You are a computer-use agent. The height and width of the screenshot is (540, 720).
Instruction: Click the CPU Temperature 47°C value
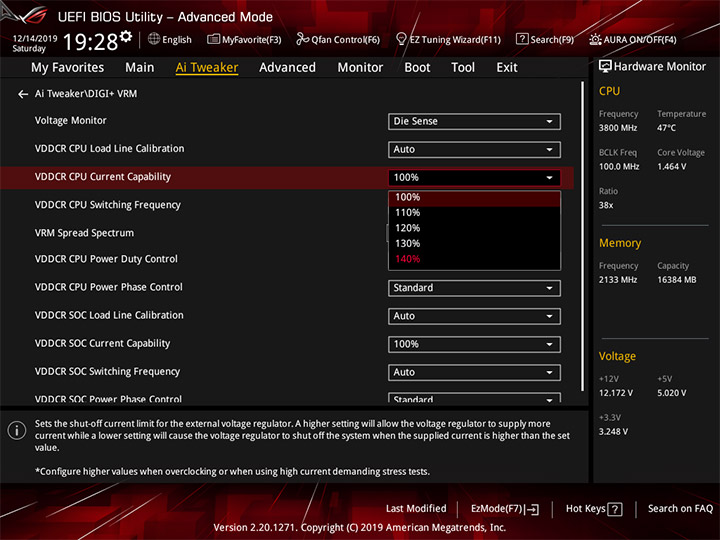pyautogui.click(x=666, y=128)
